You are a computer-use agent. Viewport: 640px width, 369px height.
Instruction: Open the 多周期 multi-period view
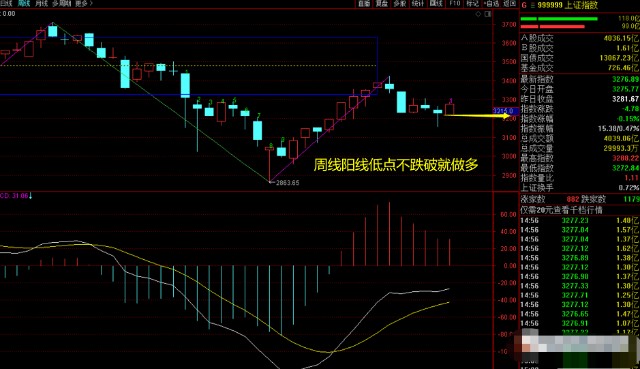tap(62, 3)
